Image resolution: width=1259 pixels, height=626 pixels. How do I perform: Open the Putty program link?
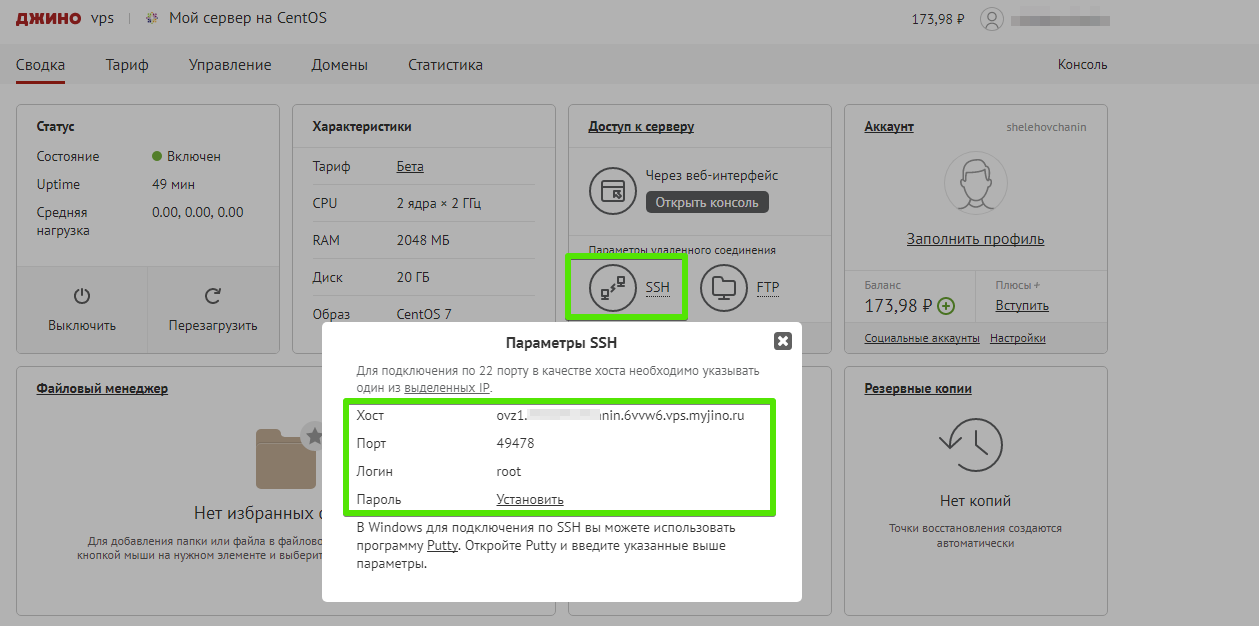click(442, 546)
